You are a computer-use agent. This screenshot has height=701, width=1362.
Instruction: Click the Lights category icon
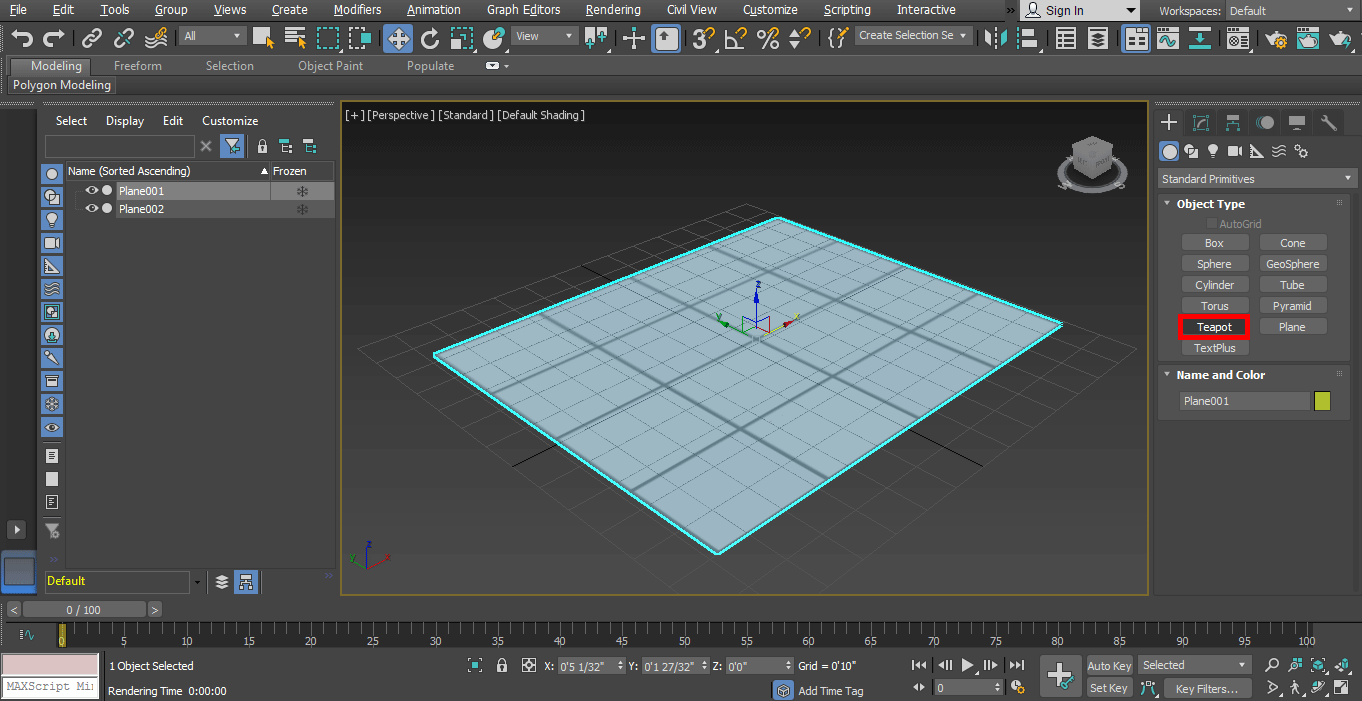coord(1213,151)
